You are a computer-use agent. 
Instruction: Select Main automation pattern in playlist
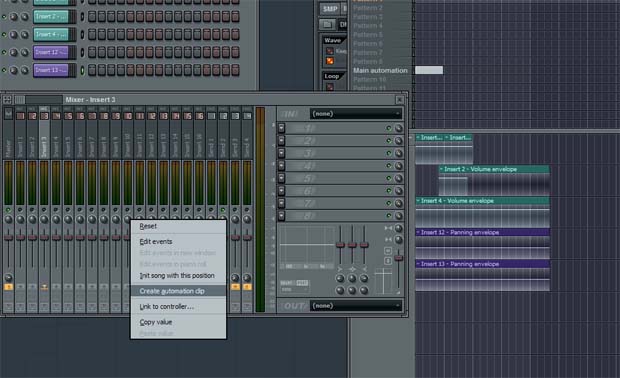tap(380, 70)
